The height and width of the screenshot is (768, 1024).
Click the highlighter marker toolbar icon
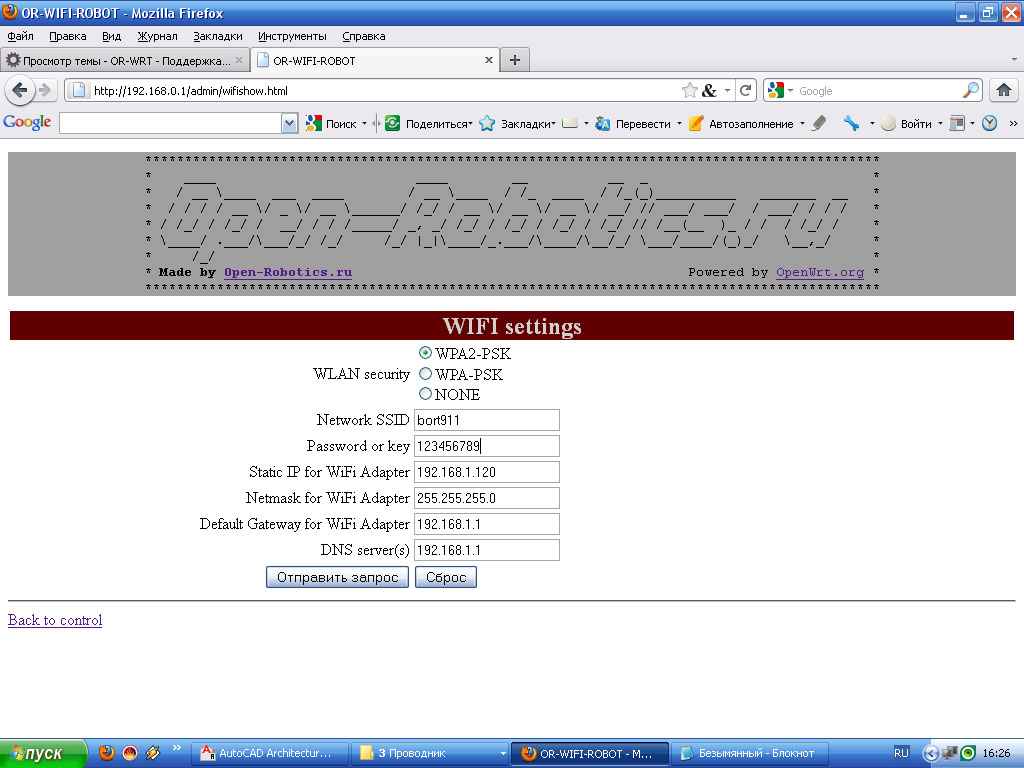[x=819, y=123]
